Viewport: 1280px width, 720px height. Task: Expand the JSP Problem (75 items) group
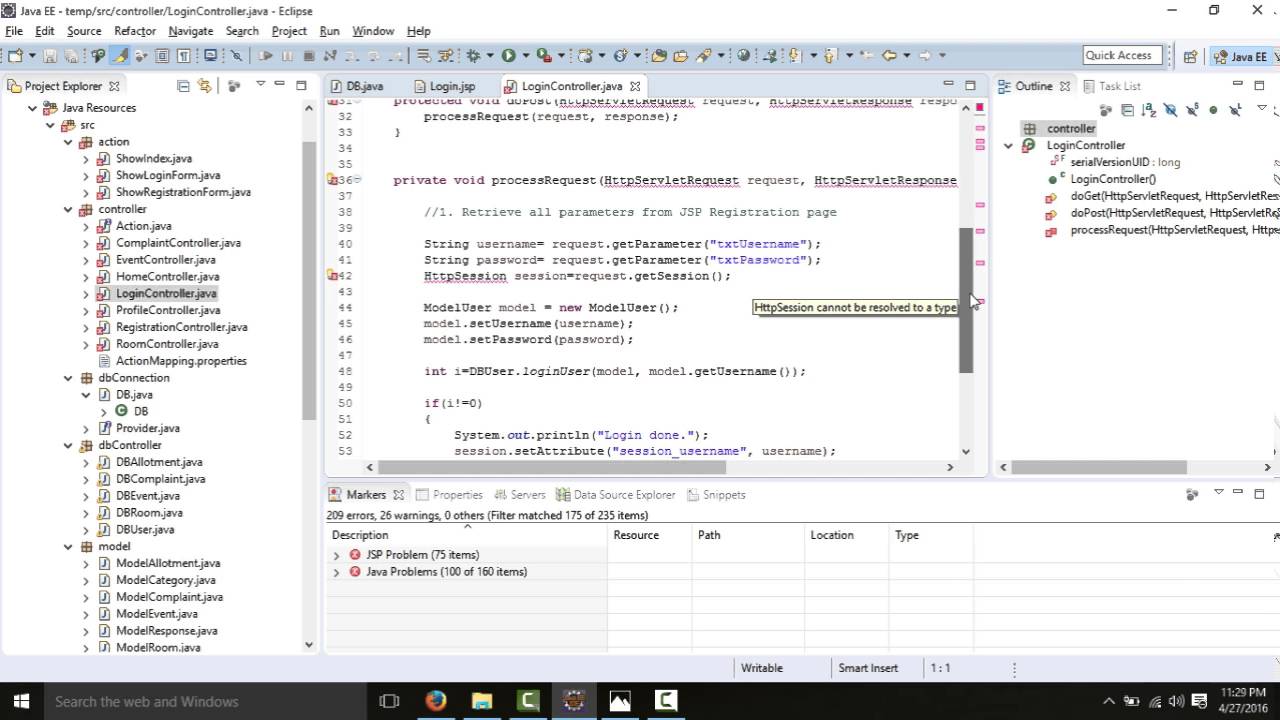pyautogui.click(x=336, y=555)
